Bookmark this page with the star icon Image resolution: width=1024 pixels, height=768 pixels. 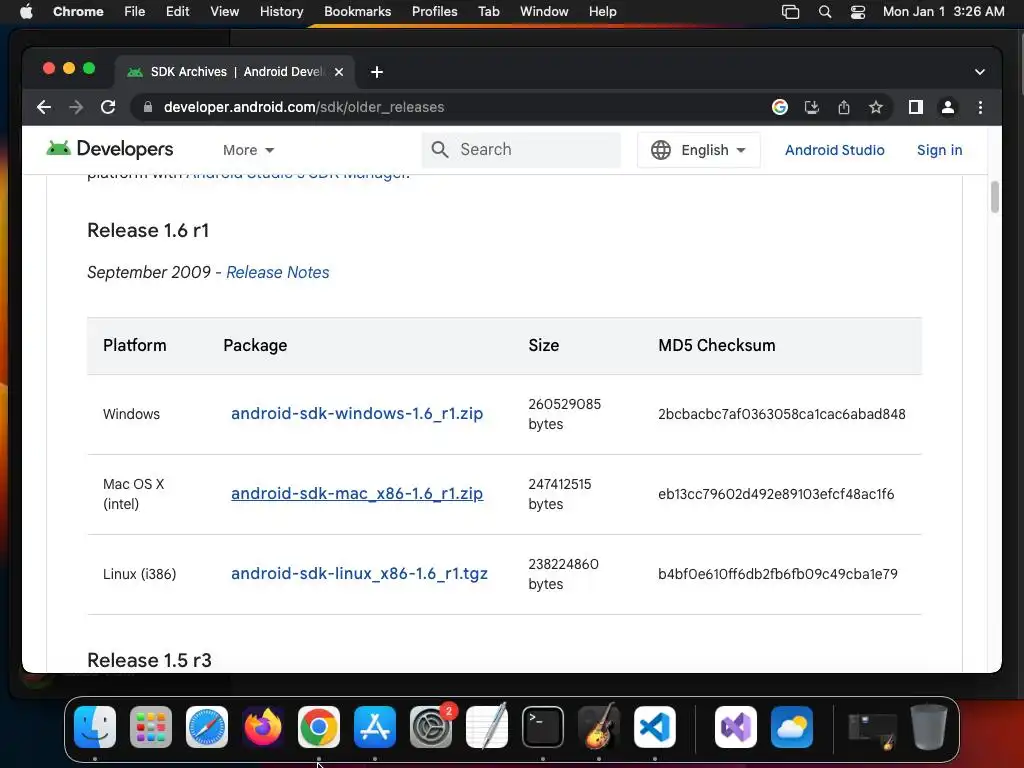tap(876, 107)
